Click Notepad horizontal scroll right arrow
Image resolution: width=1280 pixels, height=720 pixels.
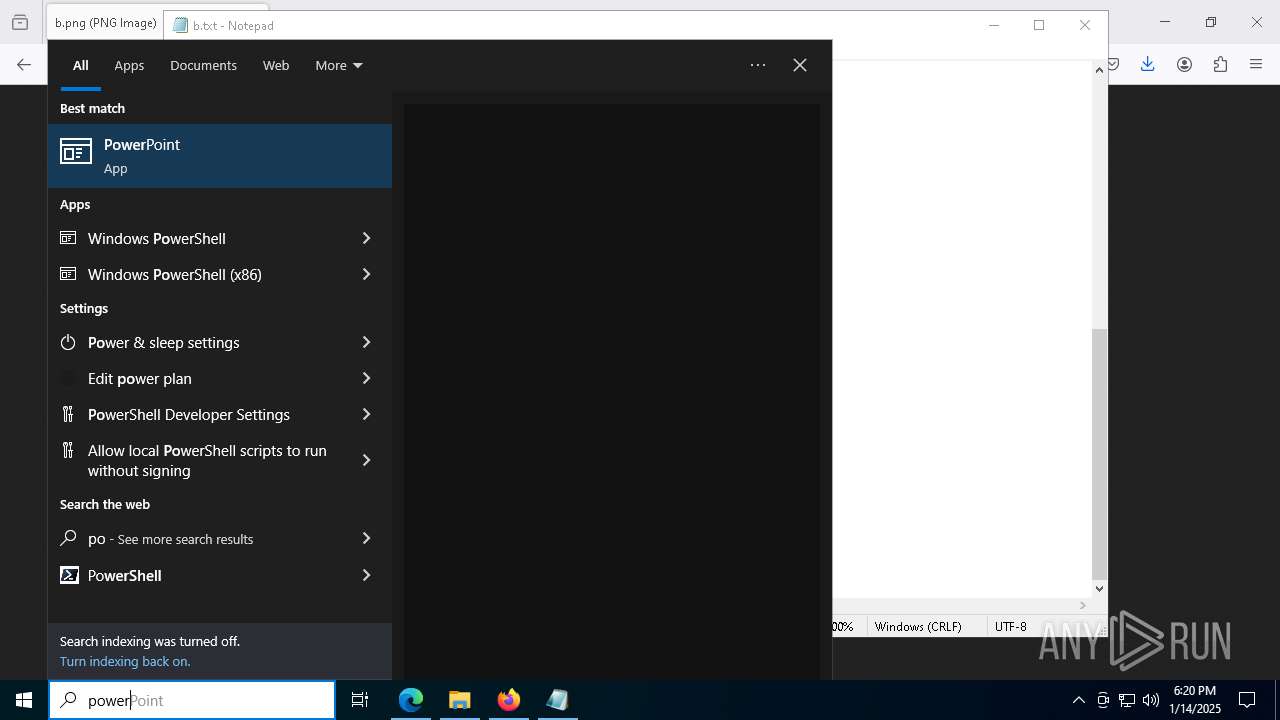(x=1082, y=605)
